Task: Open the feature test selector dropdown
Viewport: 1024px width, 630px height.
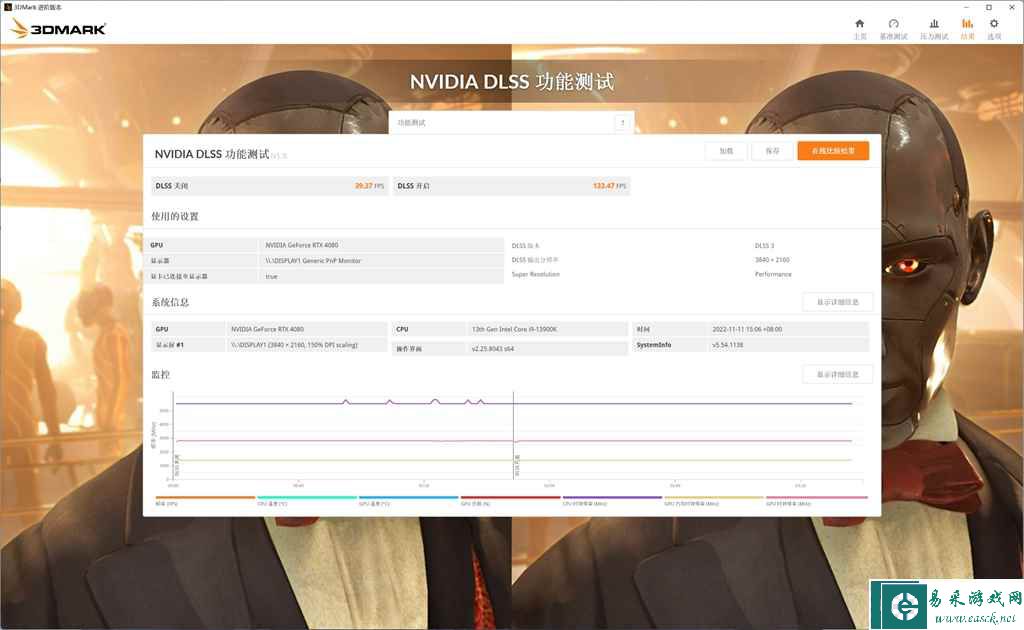Action: tap(511, 123)
